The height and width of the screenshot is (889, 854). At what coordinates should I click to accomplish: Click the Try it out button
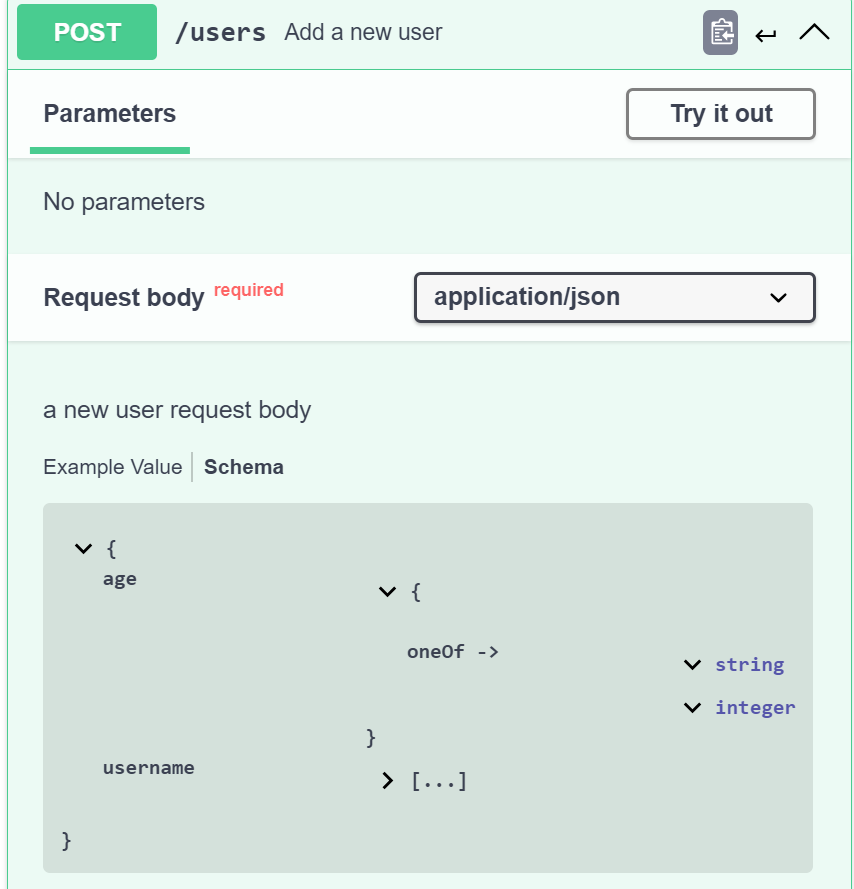(x=721, y=113)
